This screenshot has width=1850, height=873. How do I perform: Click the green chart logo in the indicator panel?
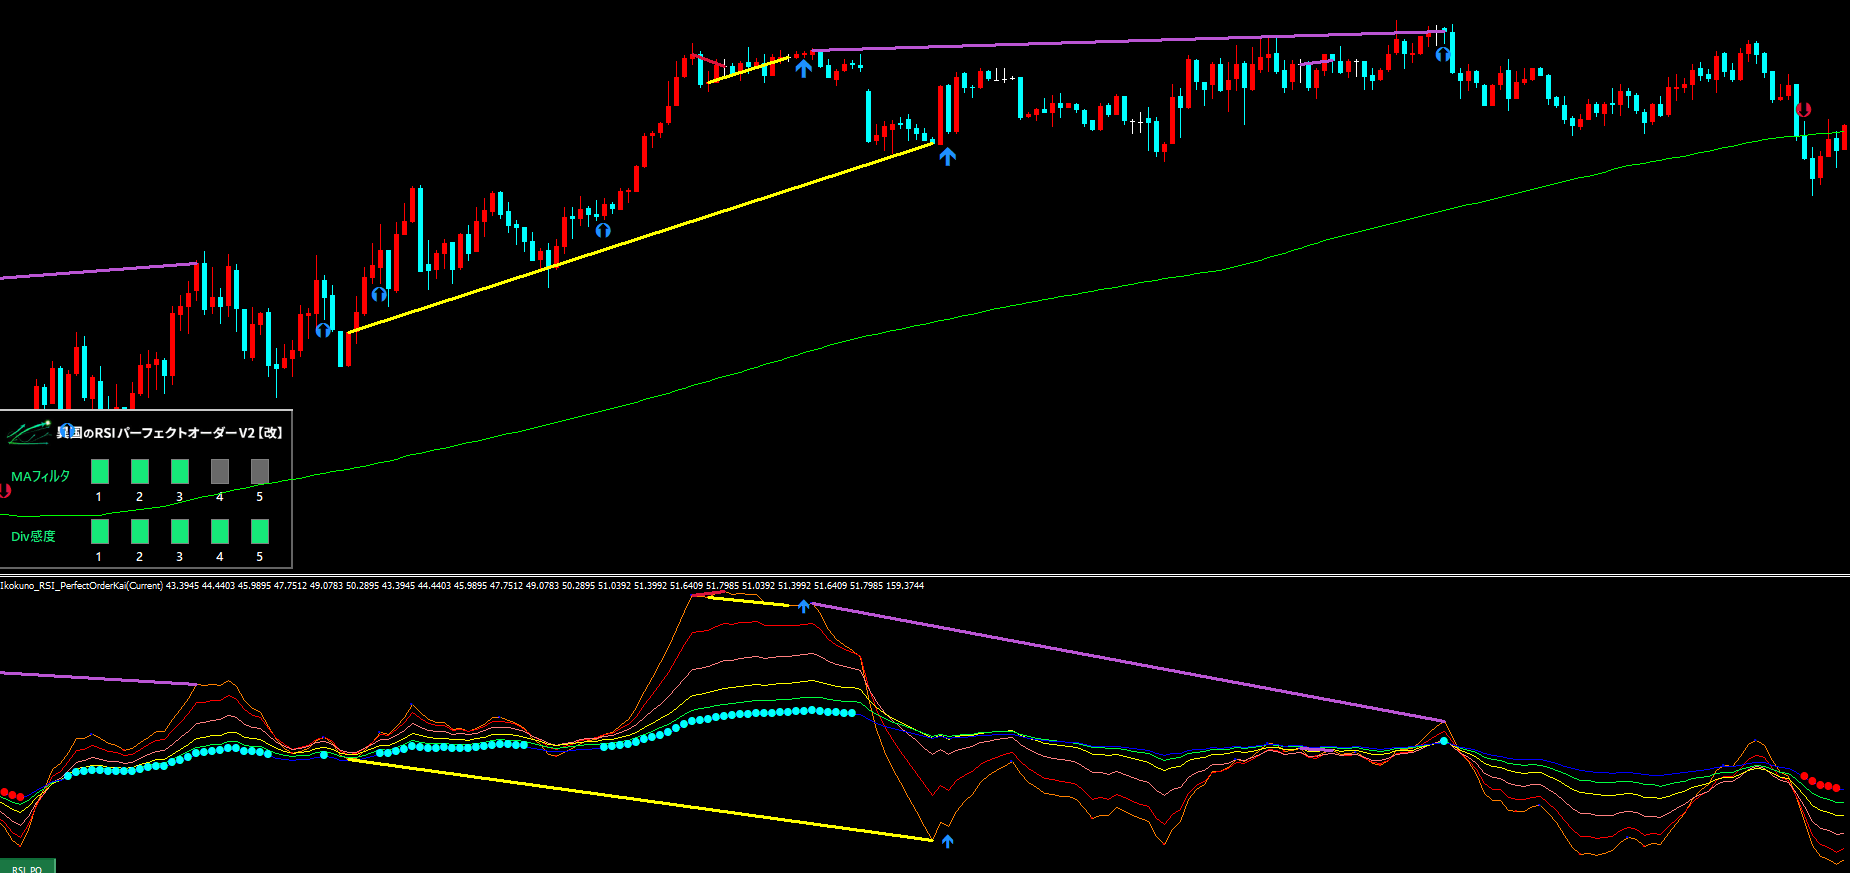[x=28, y=433]
